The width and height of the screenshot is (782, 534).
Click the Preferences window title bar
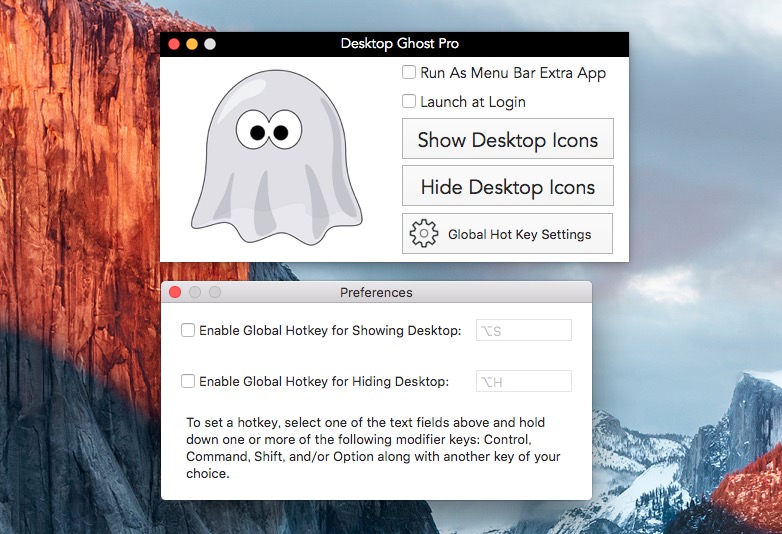[x=376, y=292]
